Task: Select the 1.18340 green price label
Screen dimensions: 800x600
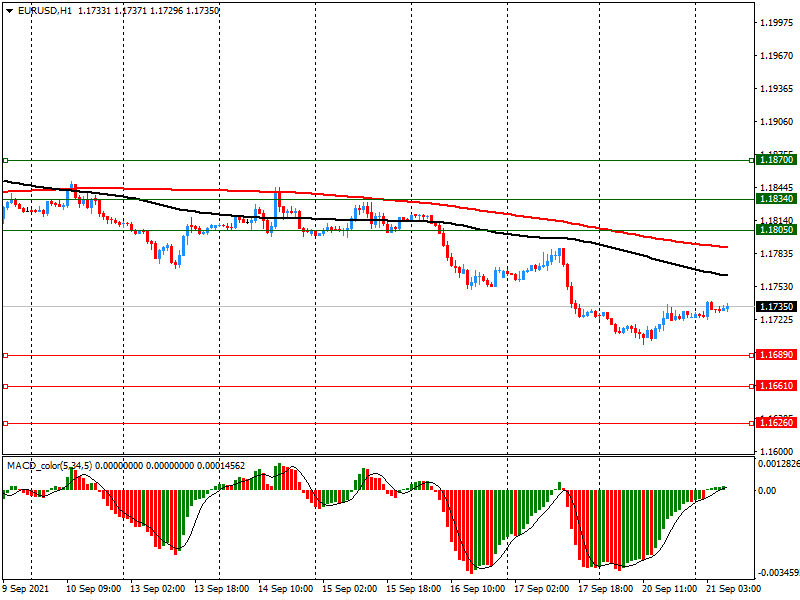Action: pyautogui.click(x=776, y=199)
